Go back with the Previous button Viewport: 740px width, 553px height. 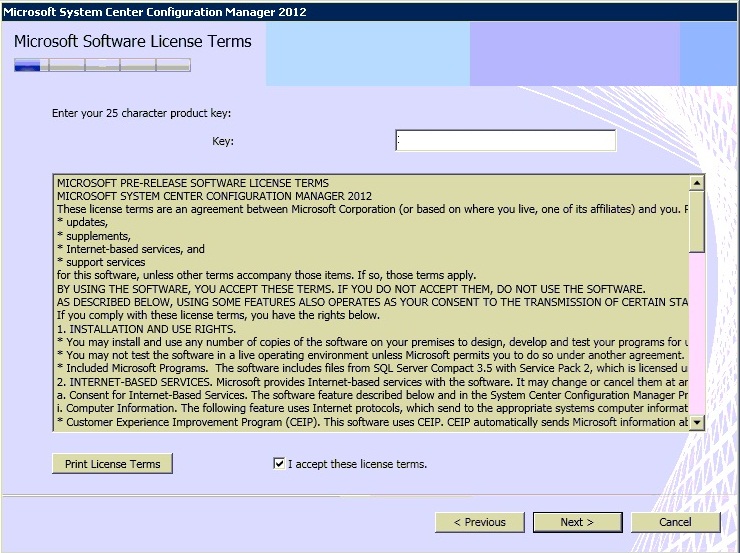point(479,522)
